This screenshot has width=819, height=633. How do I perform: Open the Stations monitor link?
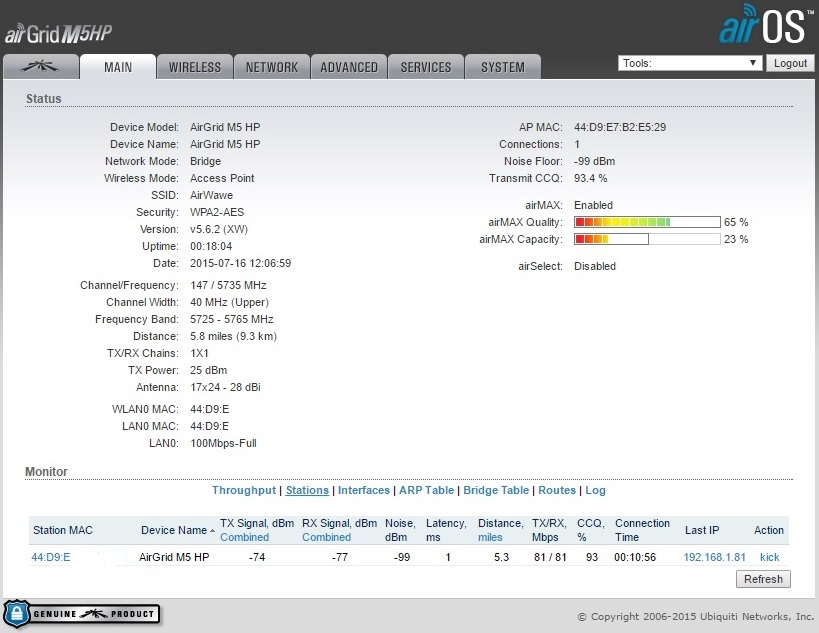click(x=307, y=490)
